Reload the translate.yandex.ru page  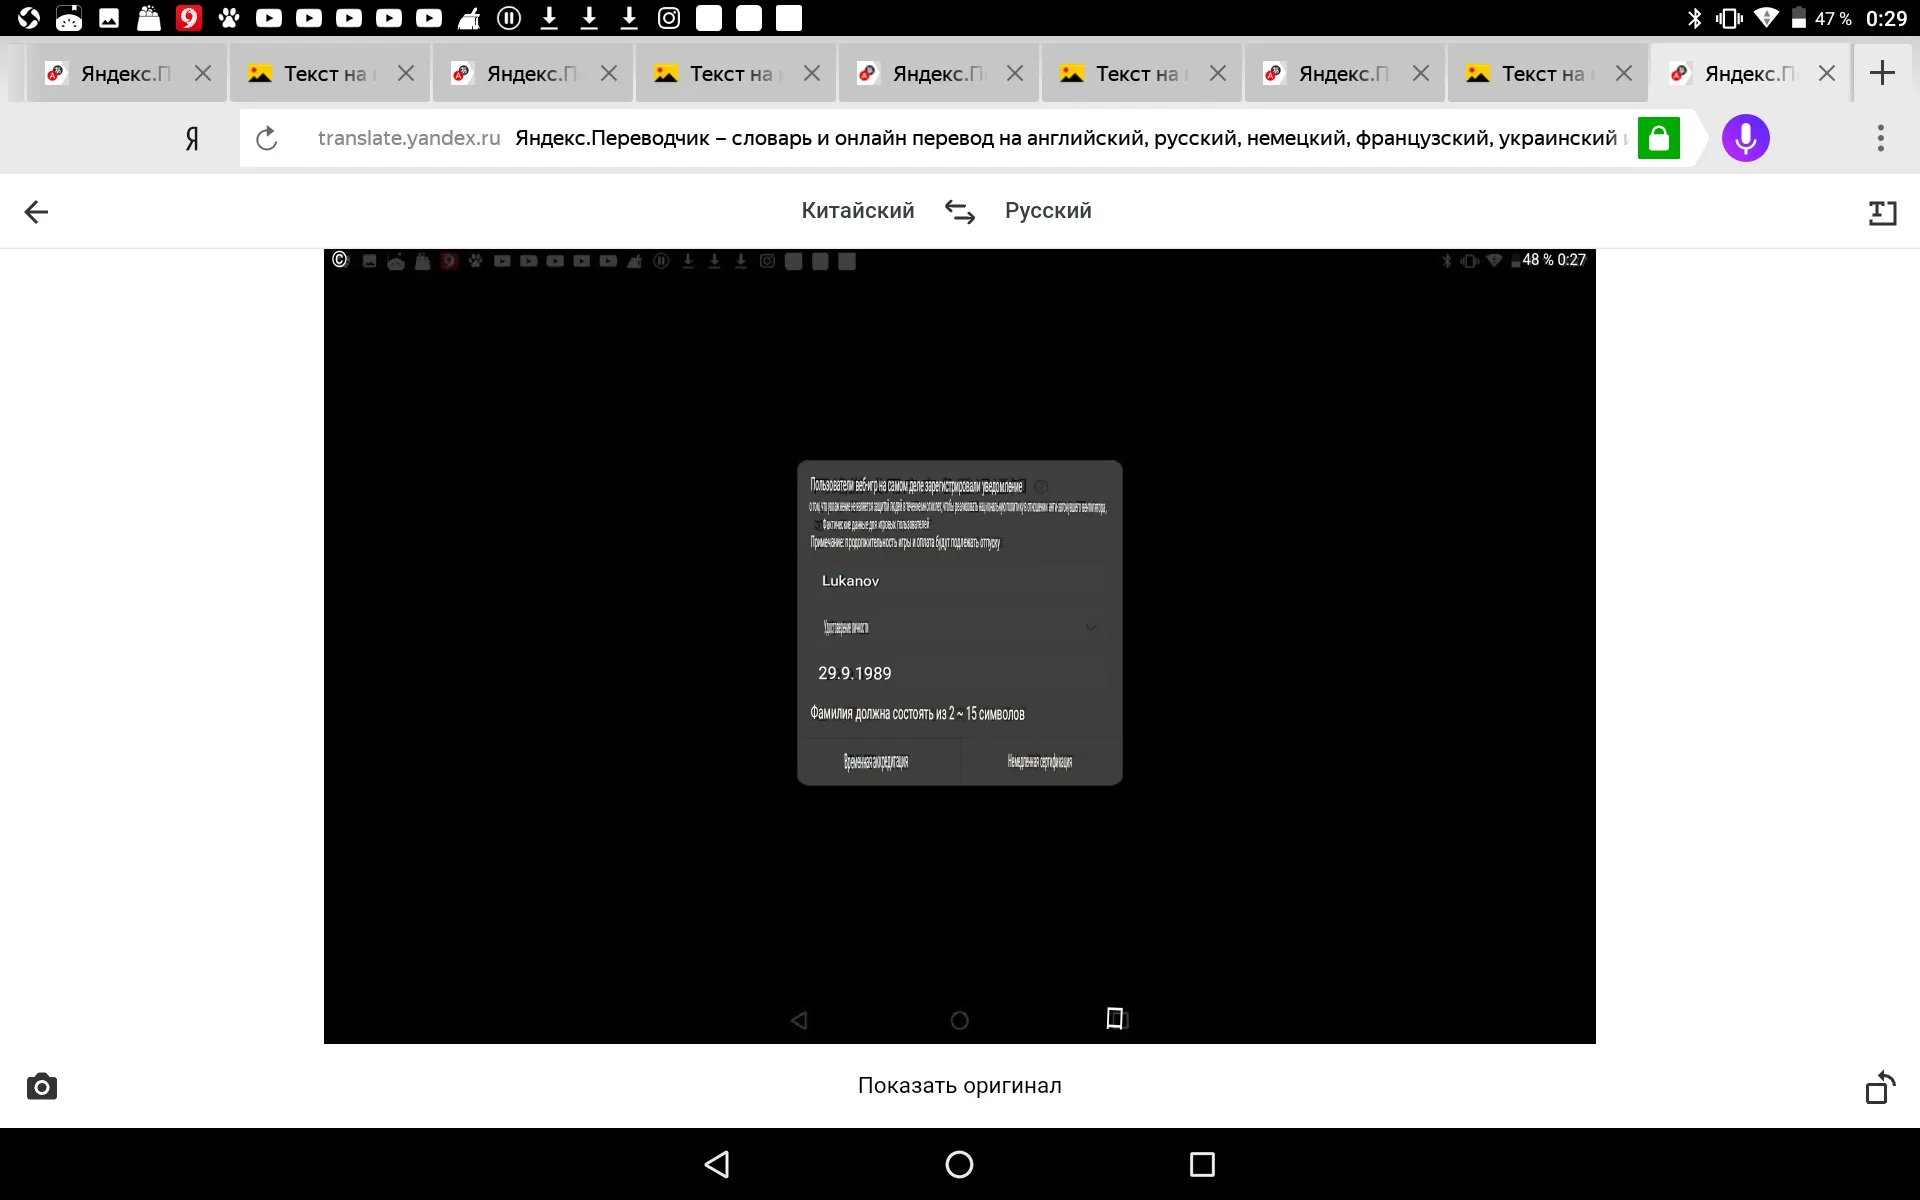click(266, 138)
